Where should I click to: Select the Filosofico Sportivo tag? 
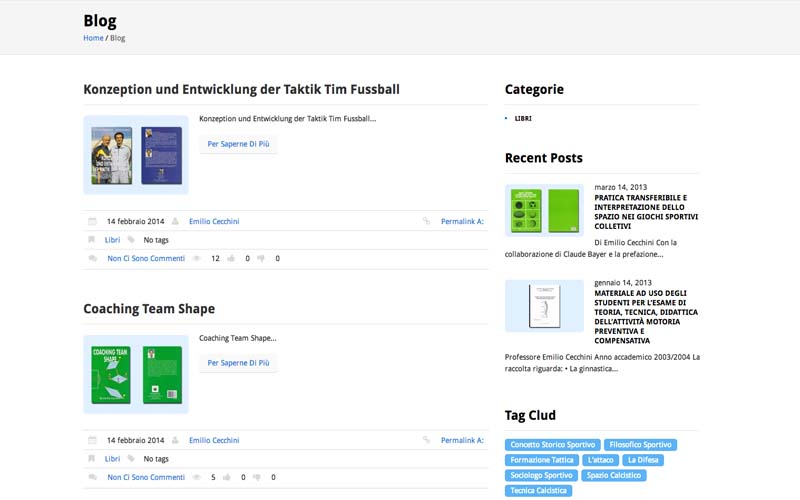[640, 445]
